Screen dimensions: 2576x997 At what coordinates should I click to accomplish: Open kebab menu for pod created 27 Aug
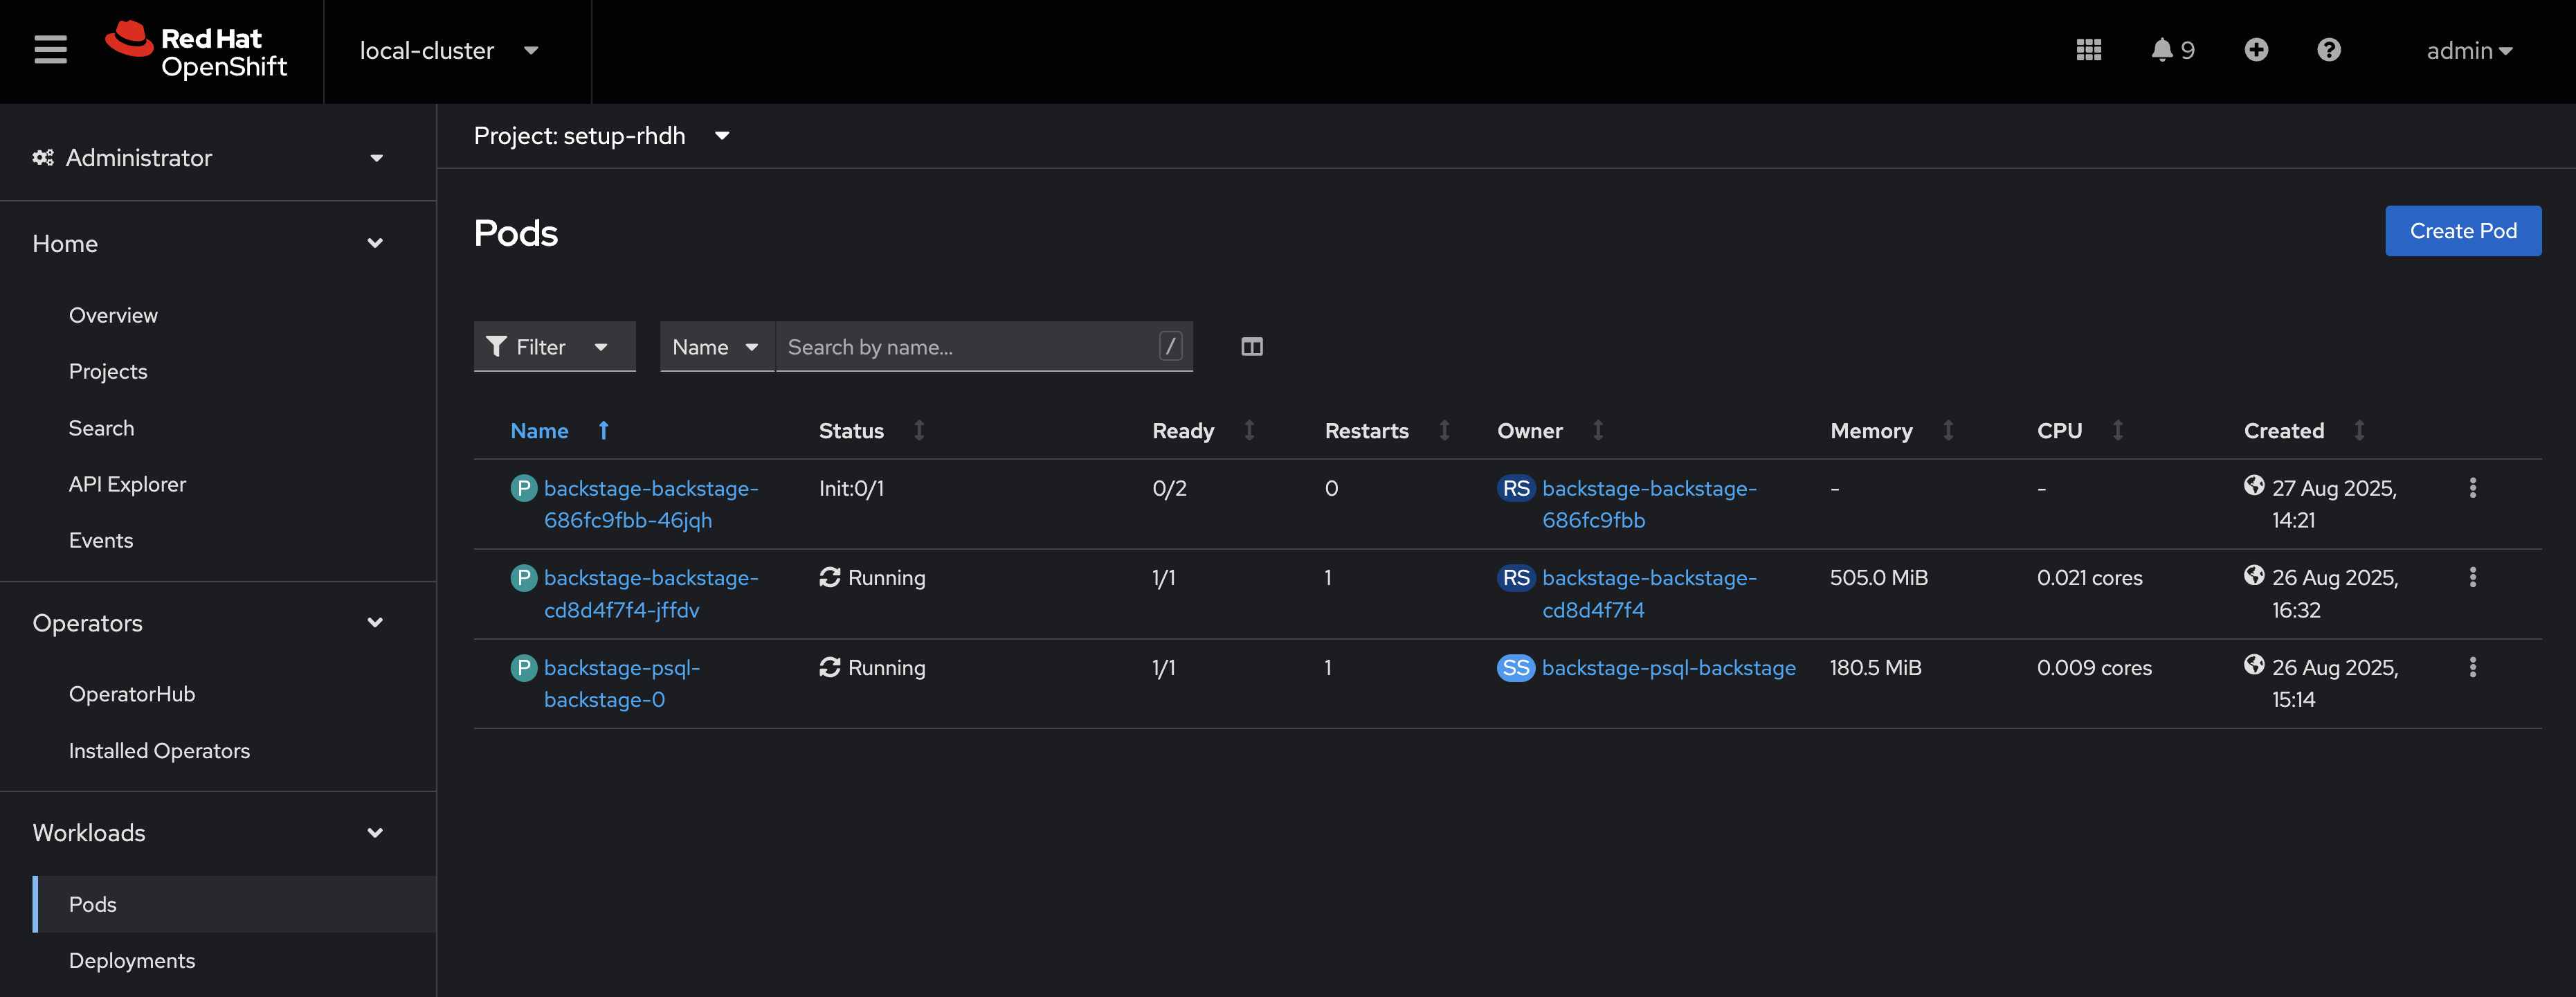pos(2472,488)
